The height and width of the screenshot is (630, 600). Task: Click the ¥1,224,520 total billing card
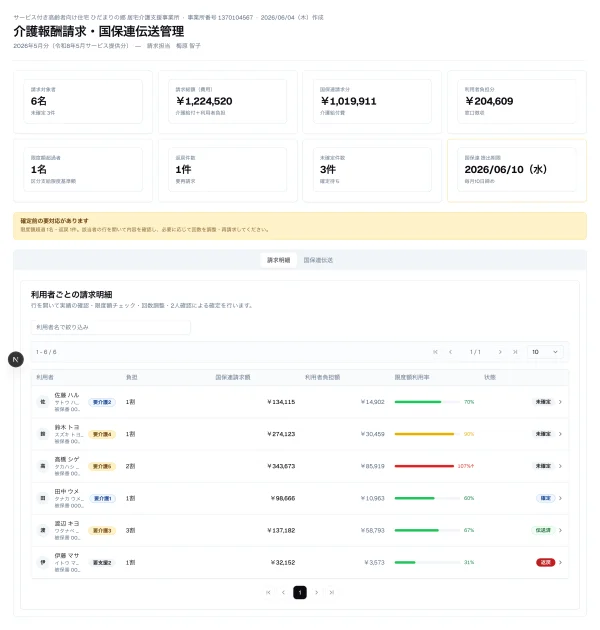(x=227, y=101)
